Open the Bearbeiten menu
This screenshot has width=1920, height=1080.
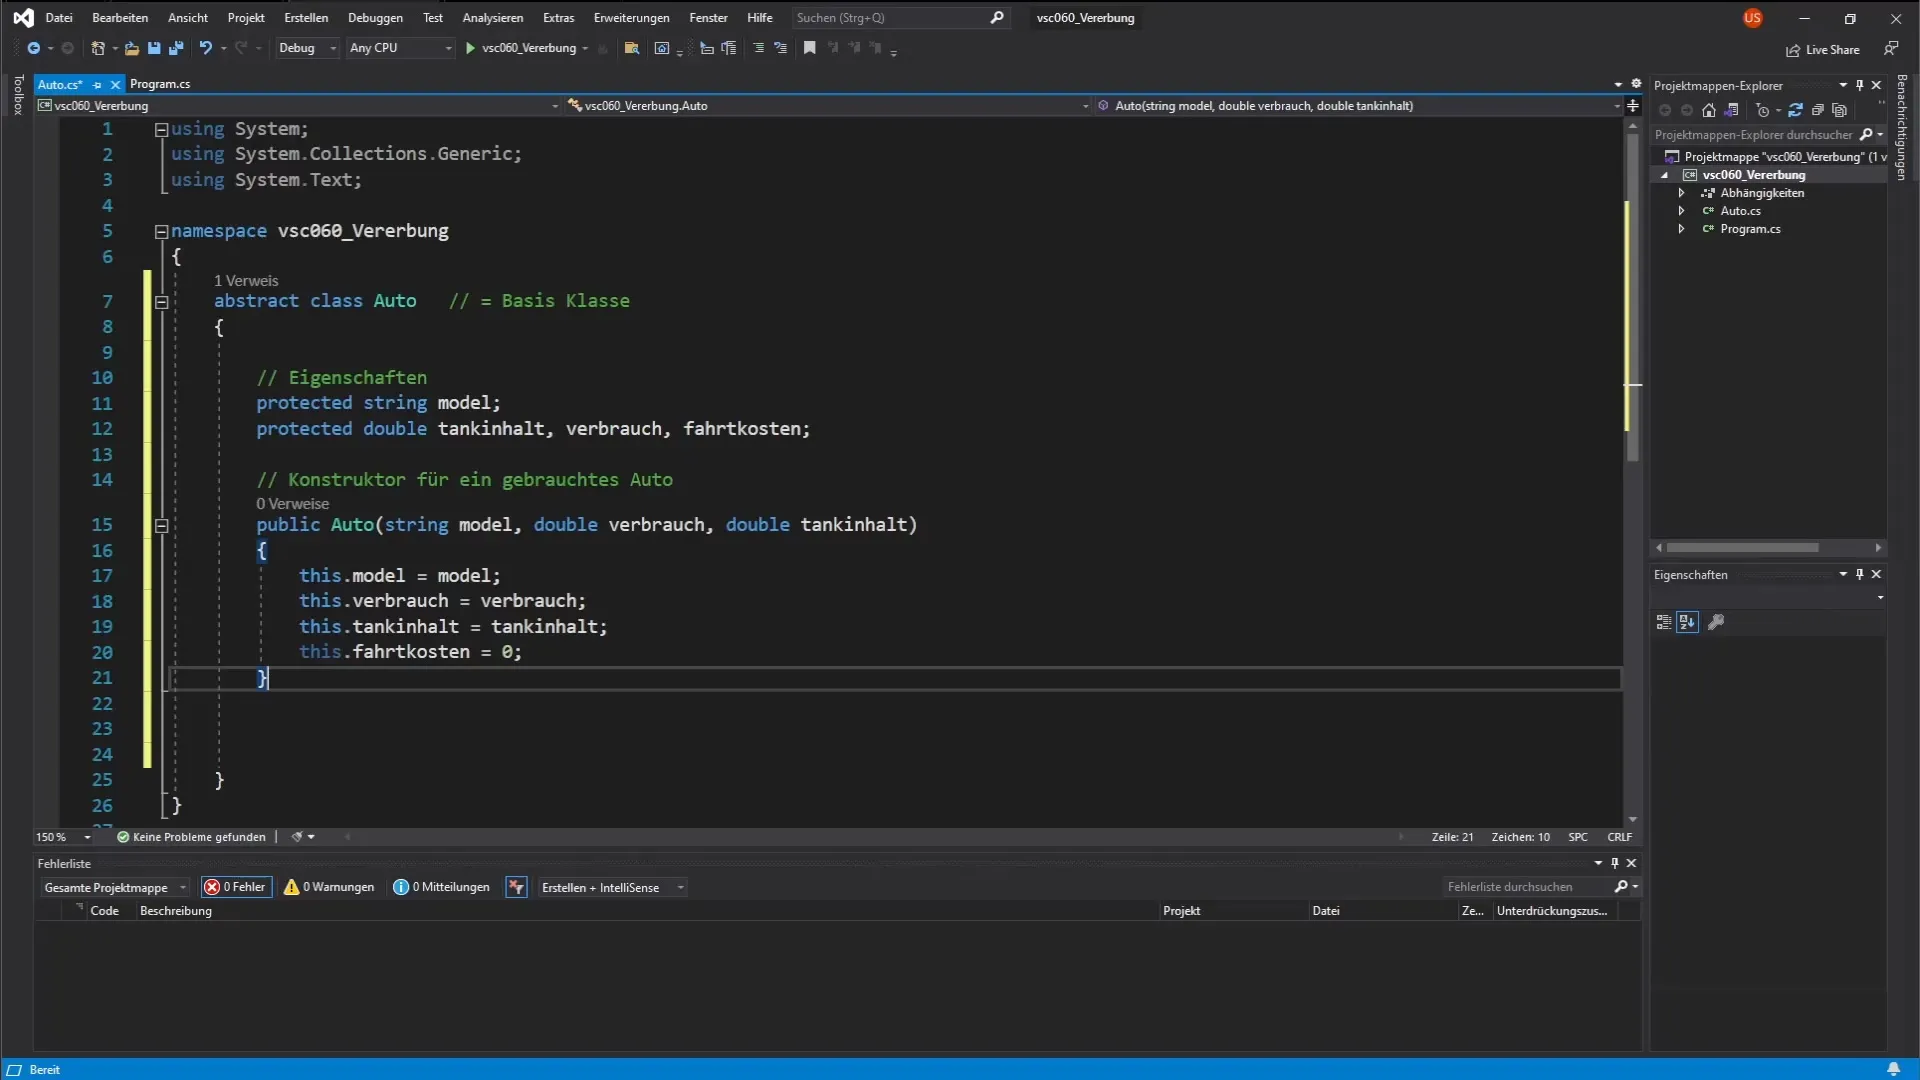[x=120, y=18]
